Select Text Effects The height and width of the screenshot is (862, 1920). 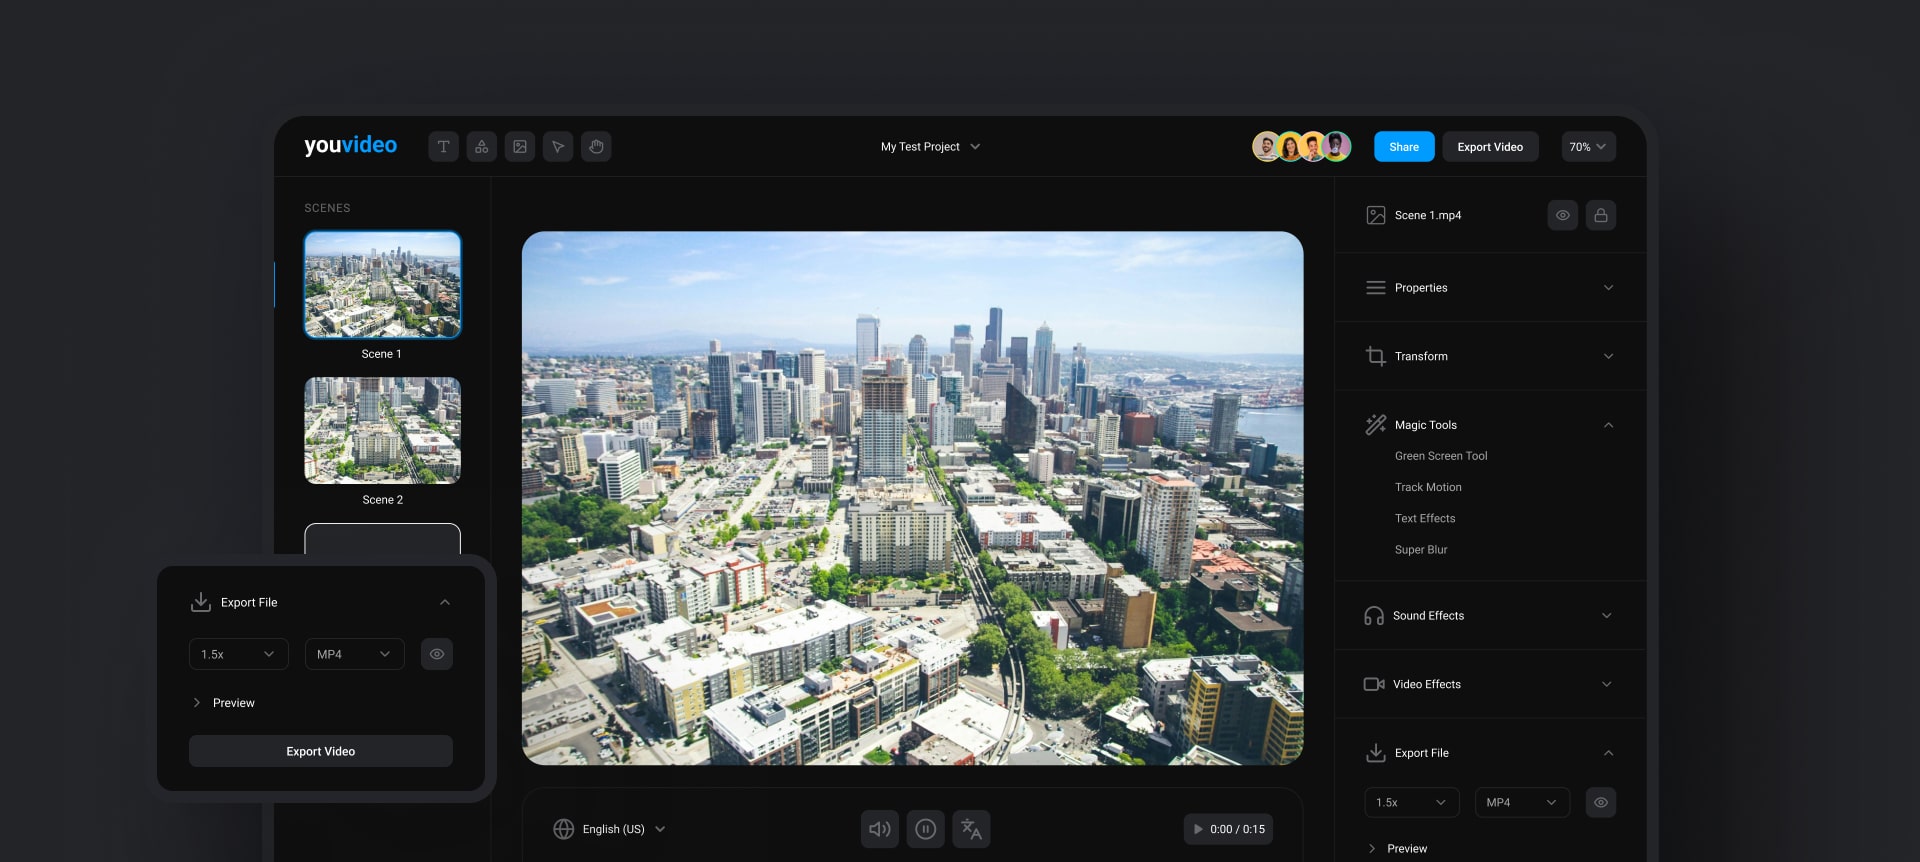coord(1425,518)
